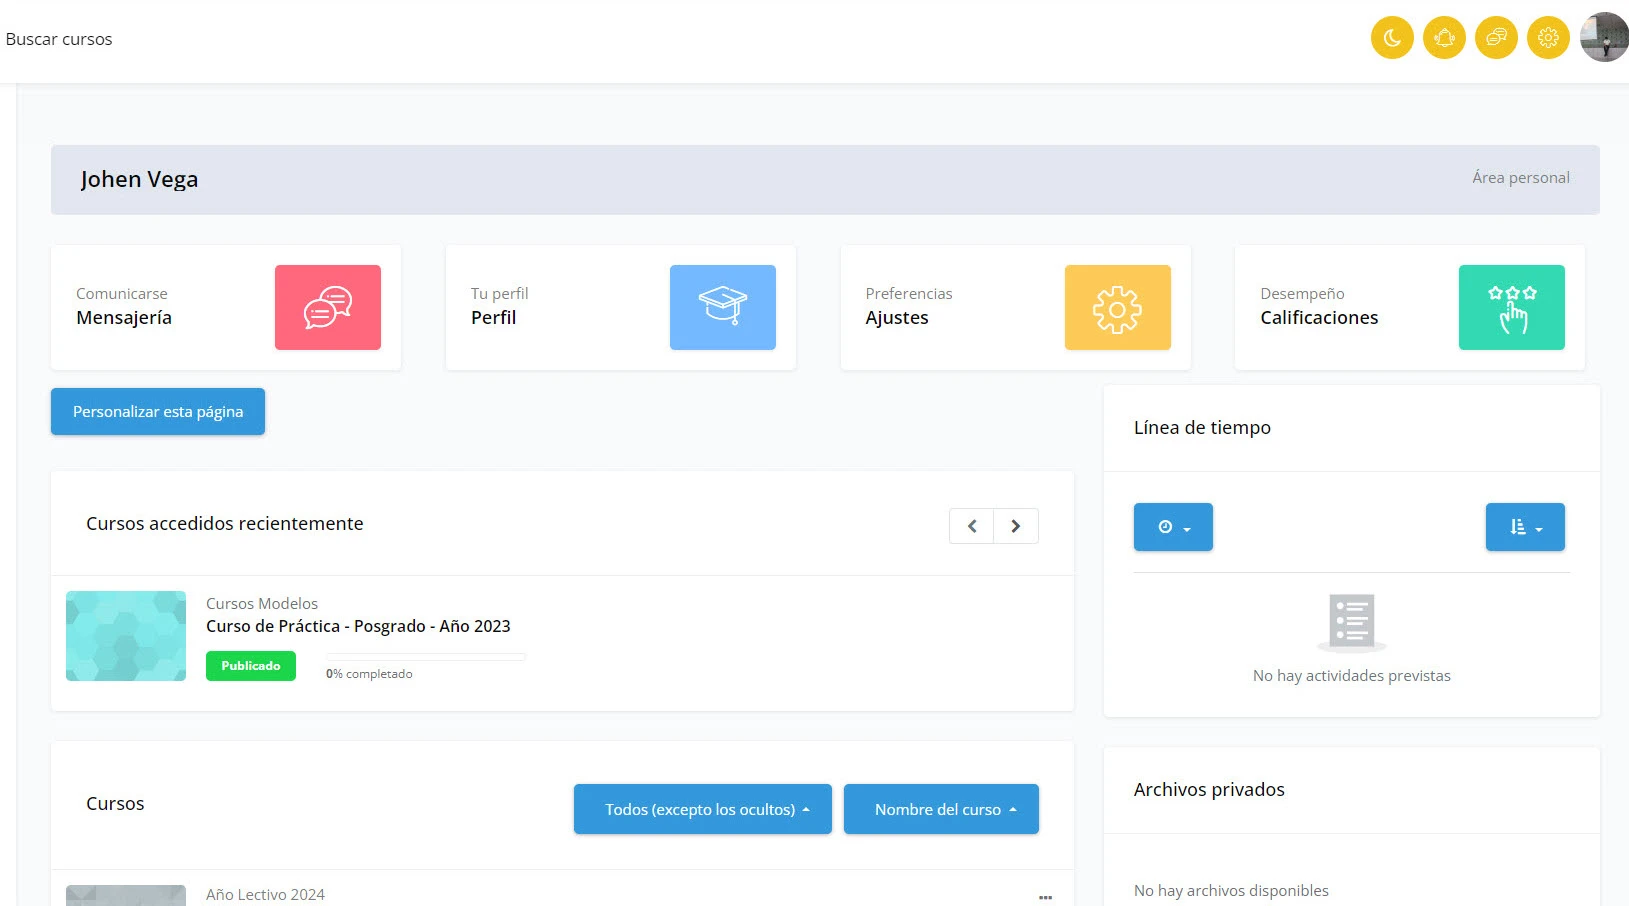Open Mensajería via the pink chat icon

328,307
